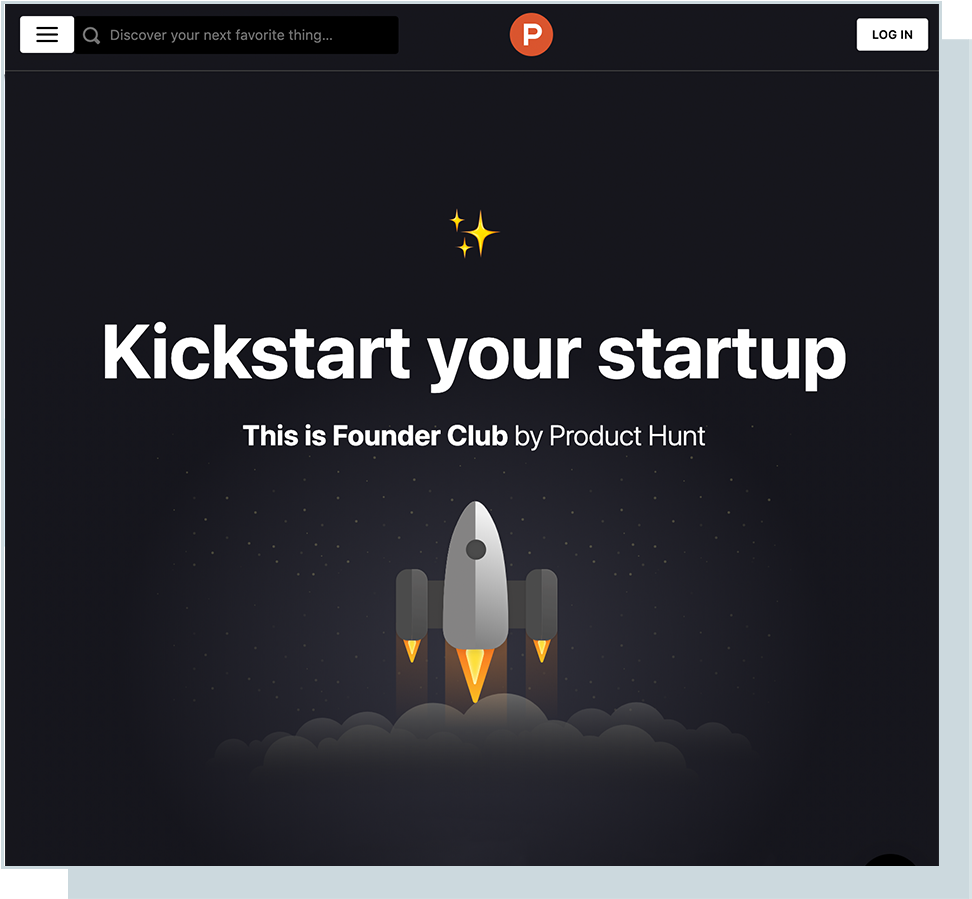The width and height of the screenshot is (972, 899).
Task: Click the right booster's small flame
Action: coord(541,651)
